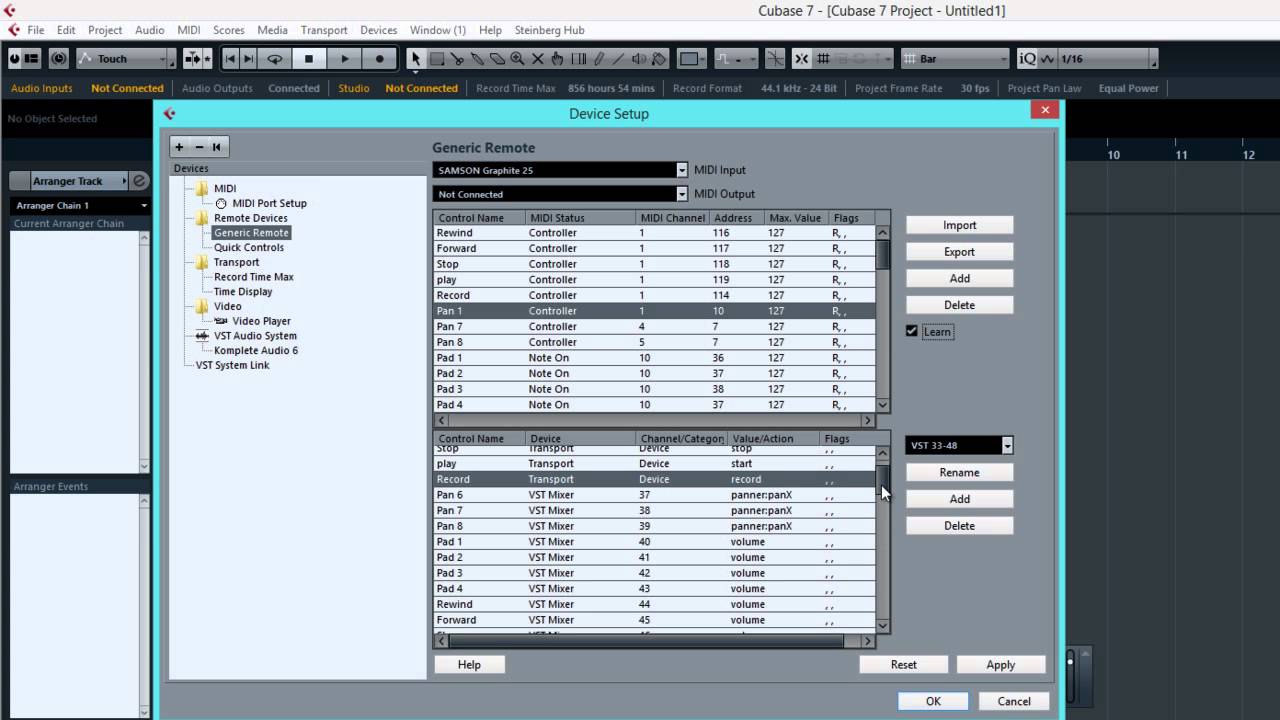Enable the Learn checkbox
The width and height of the screenshot is (1280, 720).
(912, 331)
